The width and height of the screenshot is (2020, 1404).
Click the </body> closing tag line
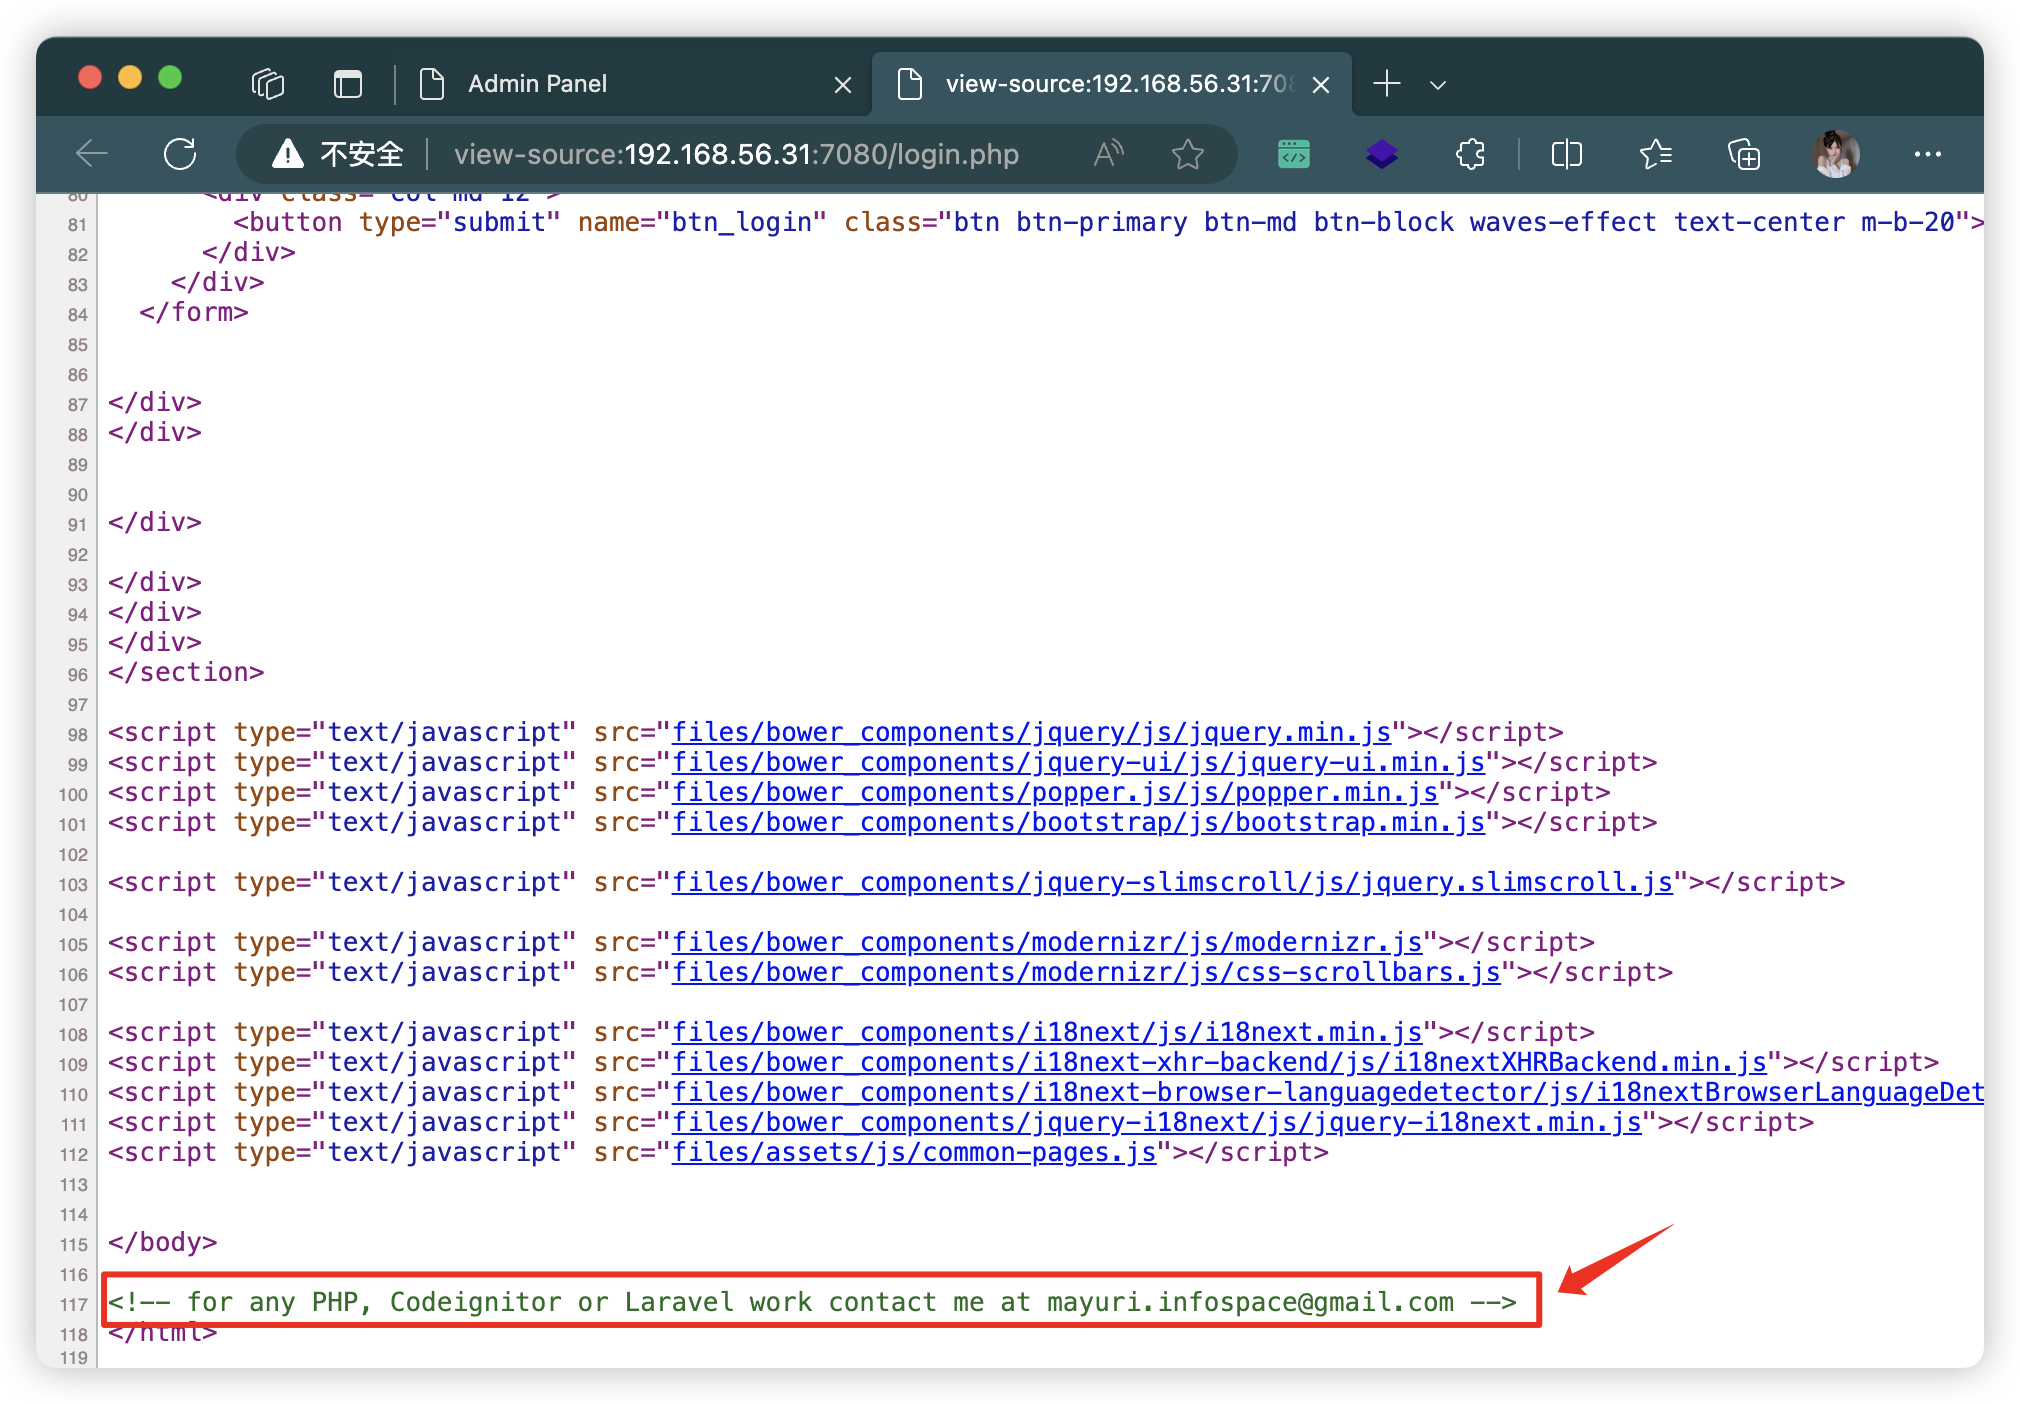click(162, 1242)
